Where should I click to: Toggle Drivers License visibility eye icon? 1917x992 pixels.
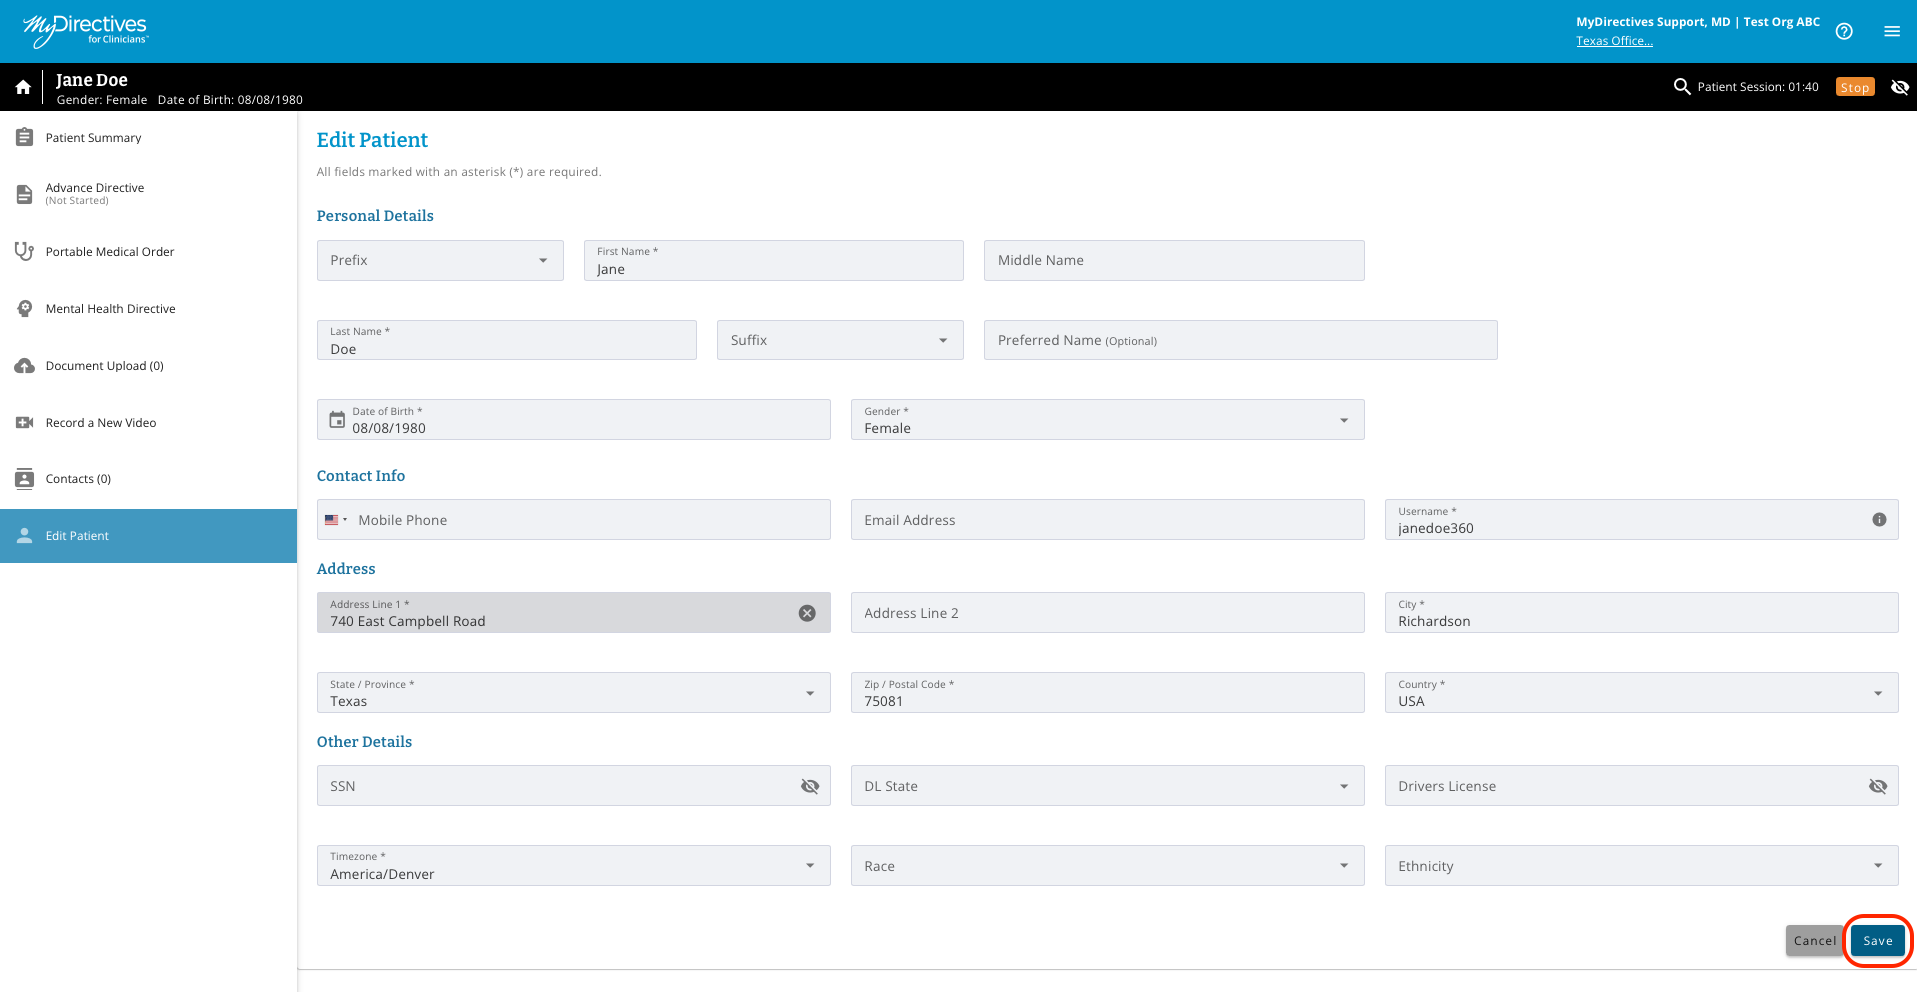click(1878, 786)
